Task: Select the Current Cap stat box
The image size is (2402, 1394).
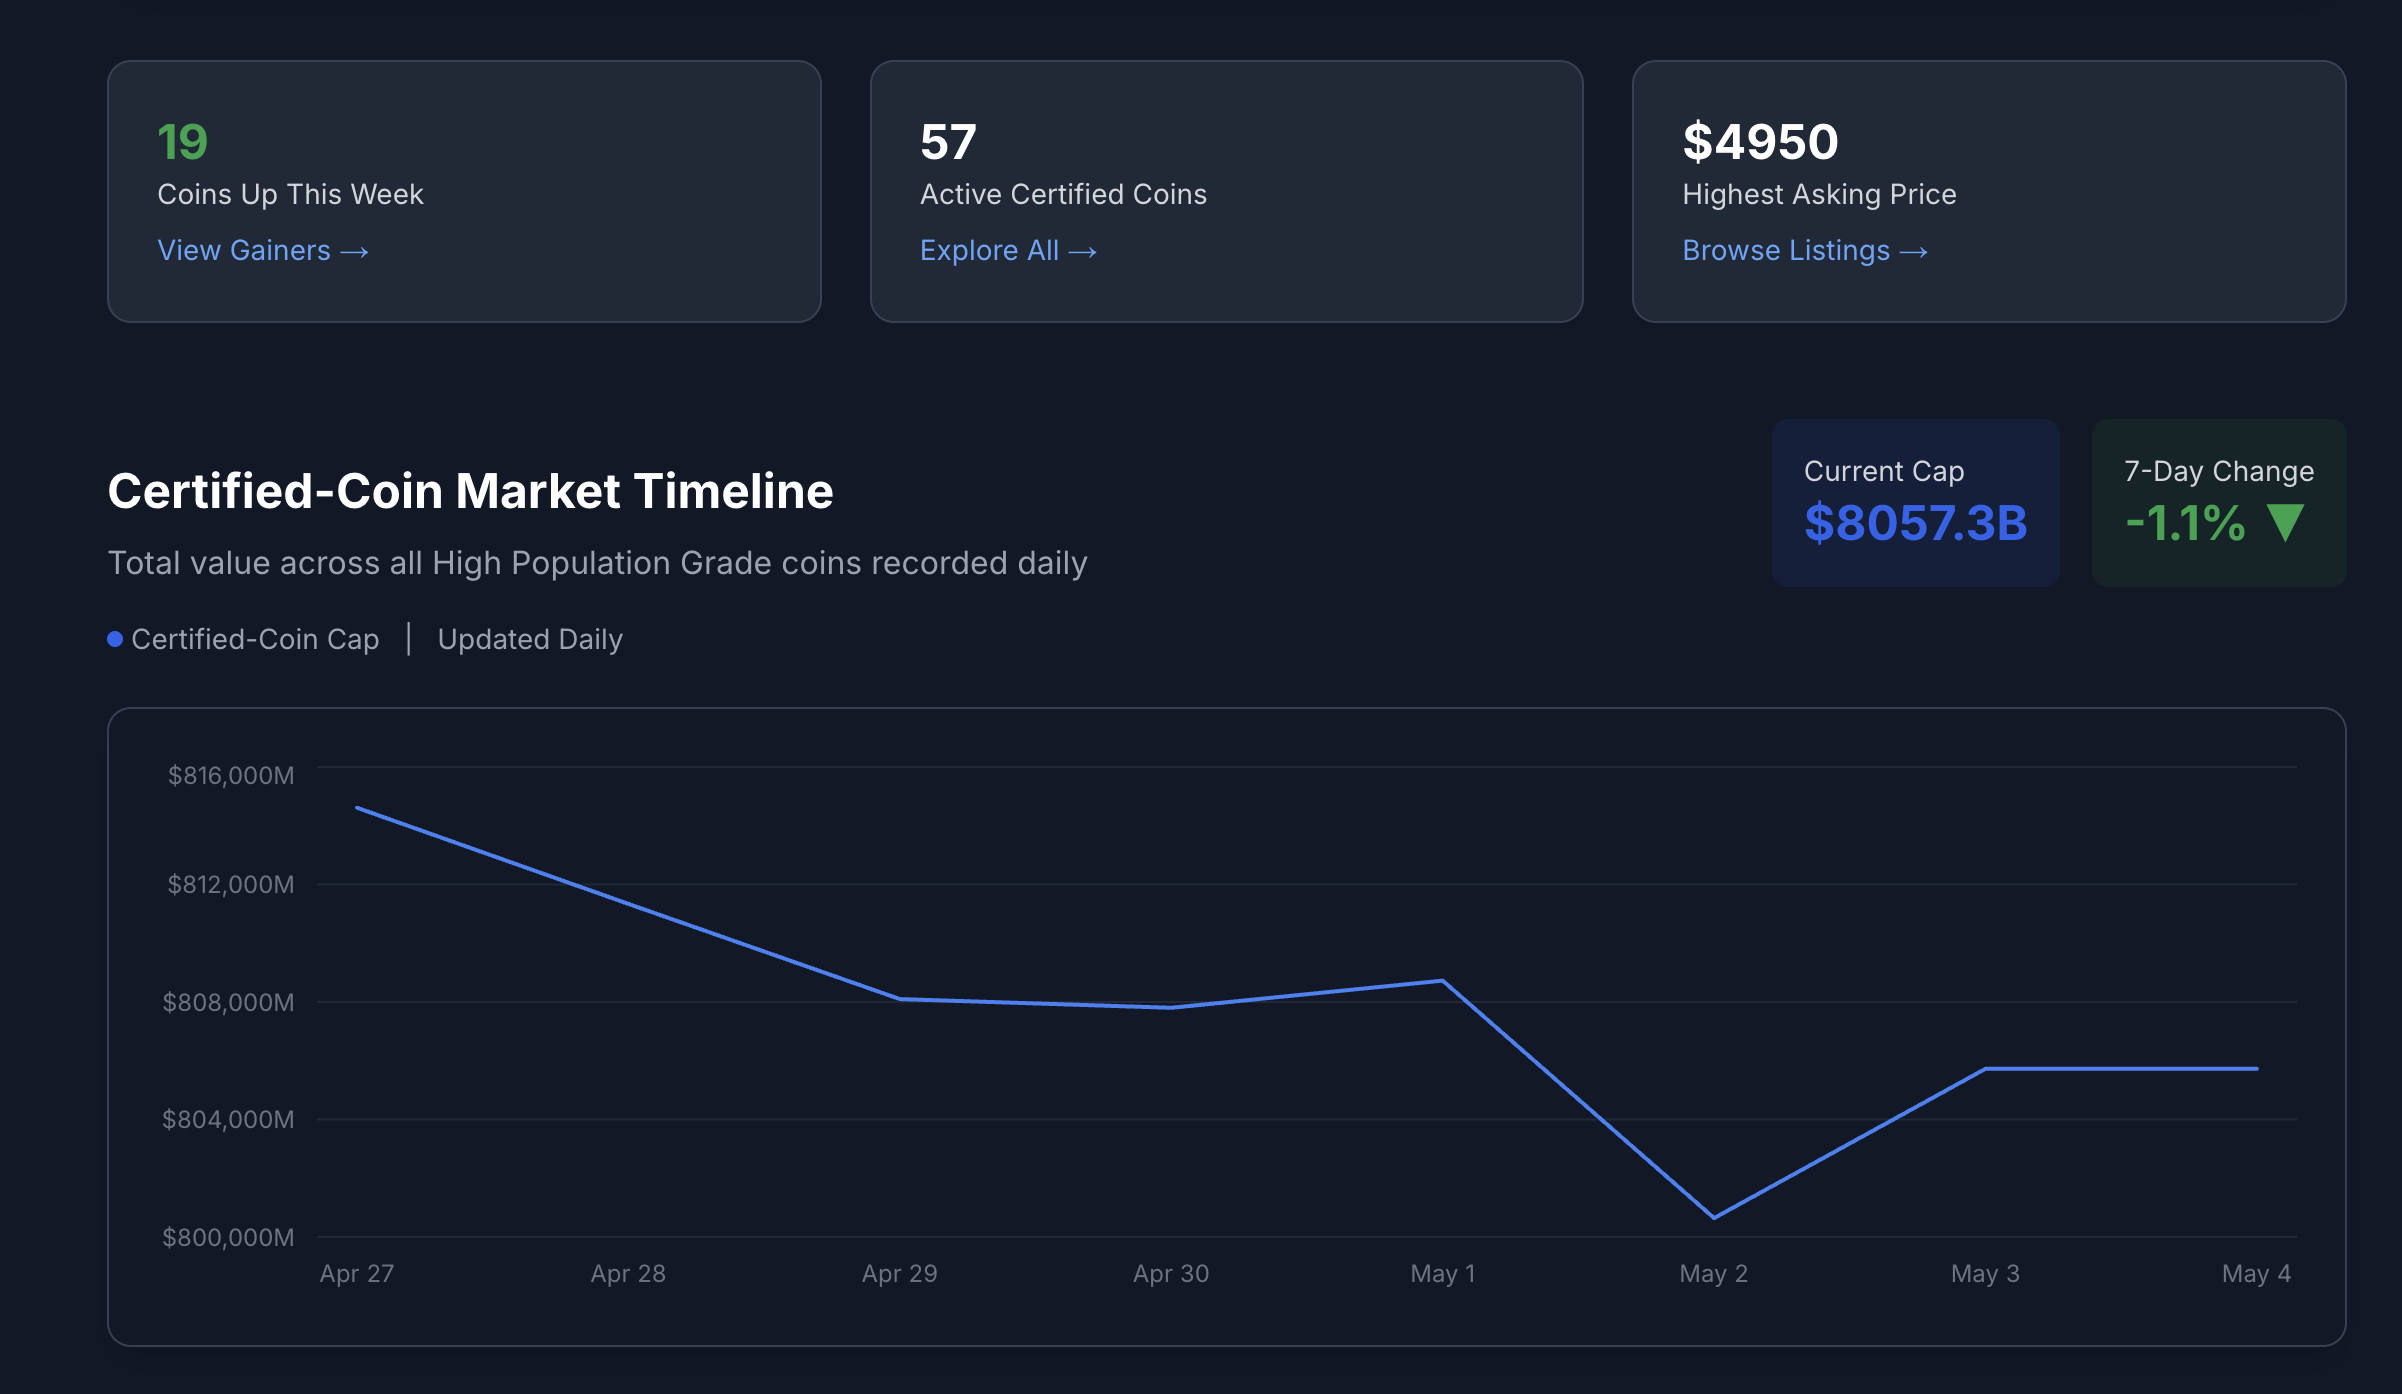Action: pyautogui.click(x=1915, y=502)
